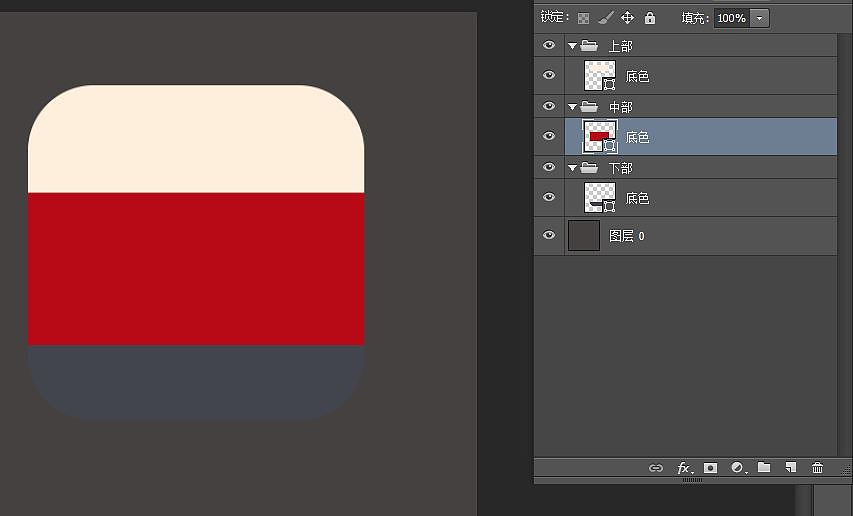Create new fill or adjustment layer

738,468
